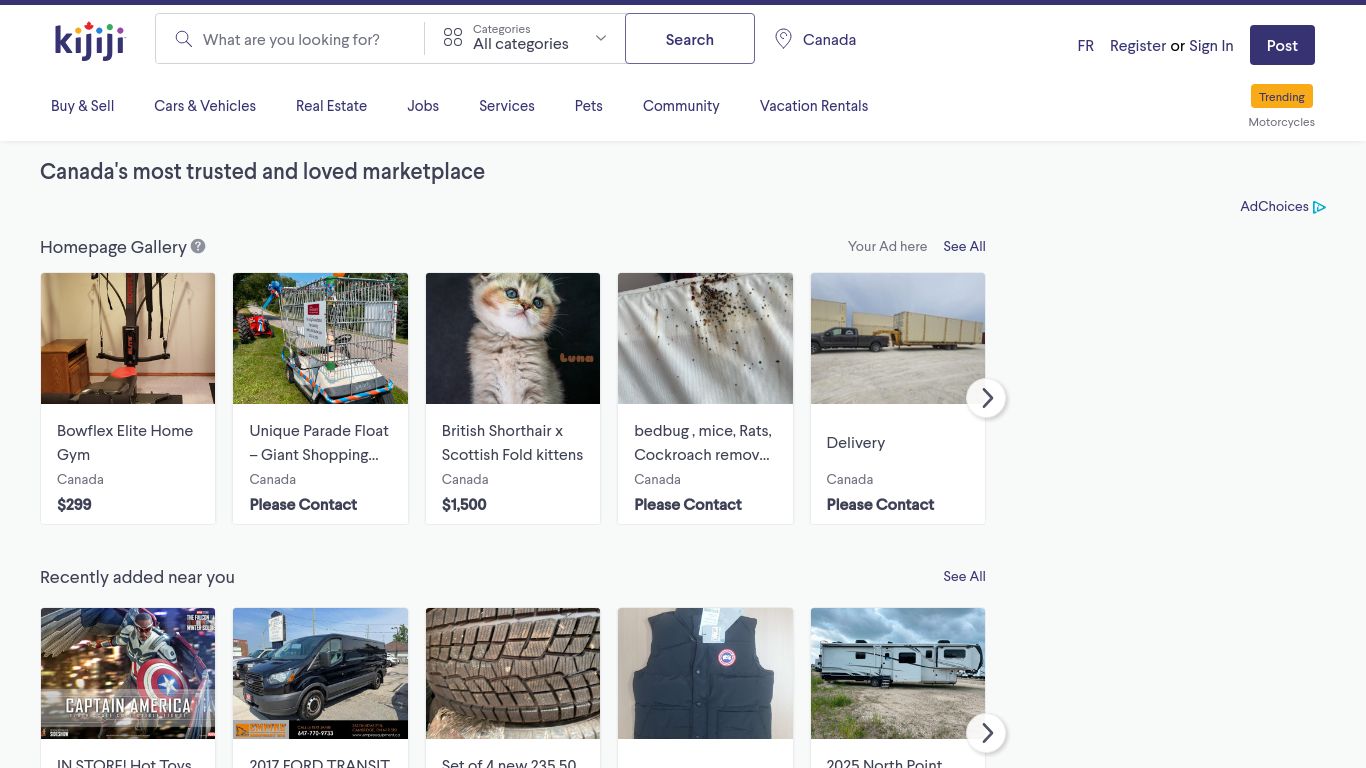The image size is (1366, 768).
Task: Click 'Unique Parade Float' listing title
Action: 319,443
